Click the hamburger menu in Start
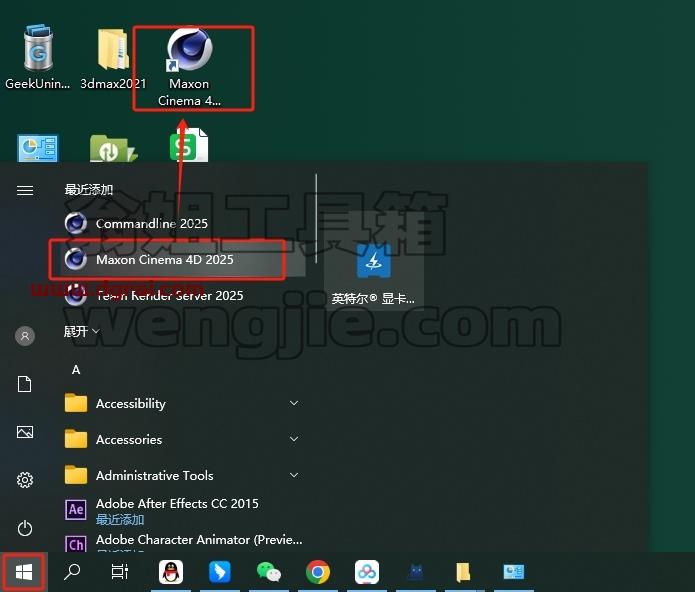The width and height of the screenshot is (695, 592). [x=25, y=191]
